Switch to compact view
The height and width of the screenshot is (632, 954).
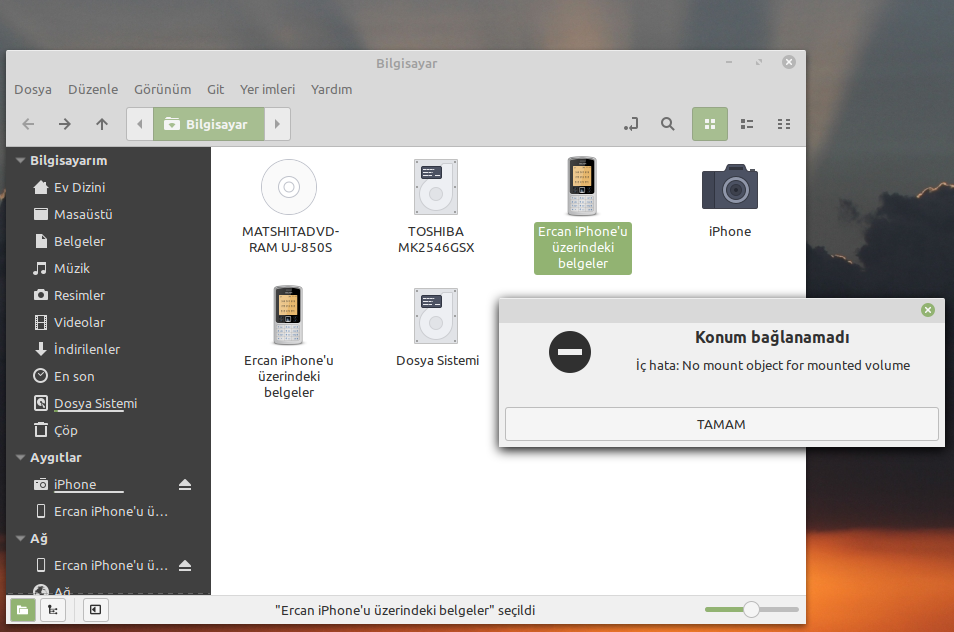pyautogui.click(x=784, y=124)
